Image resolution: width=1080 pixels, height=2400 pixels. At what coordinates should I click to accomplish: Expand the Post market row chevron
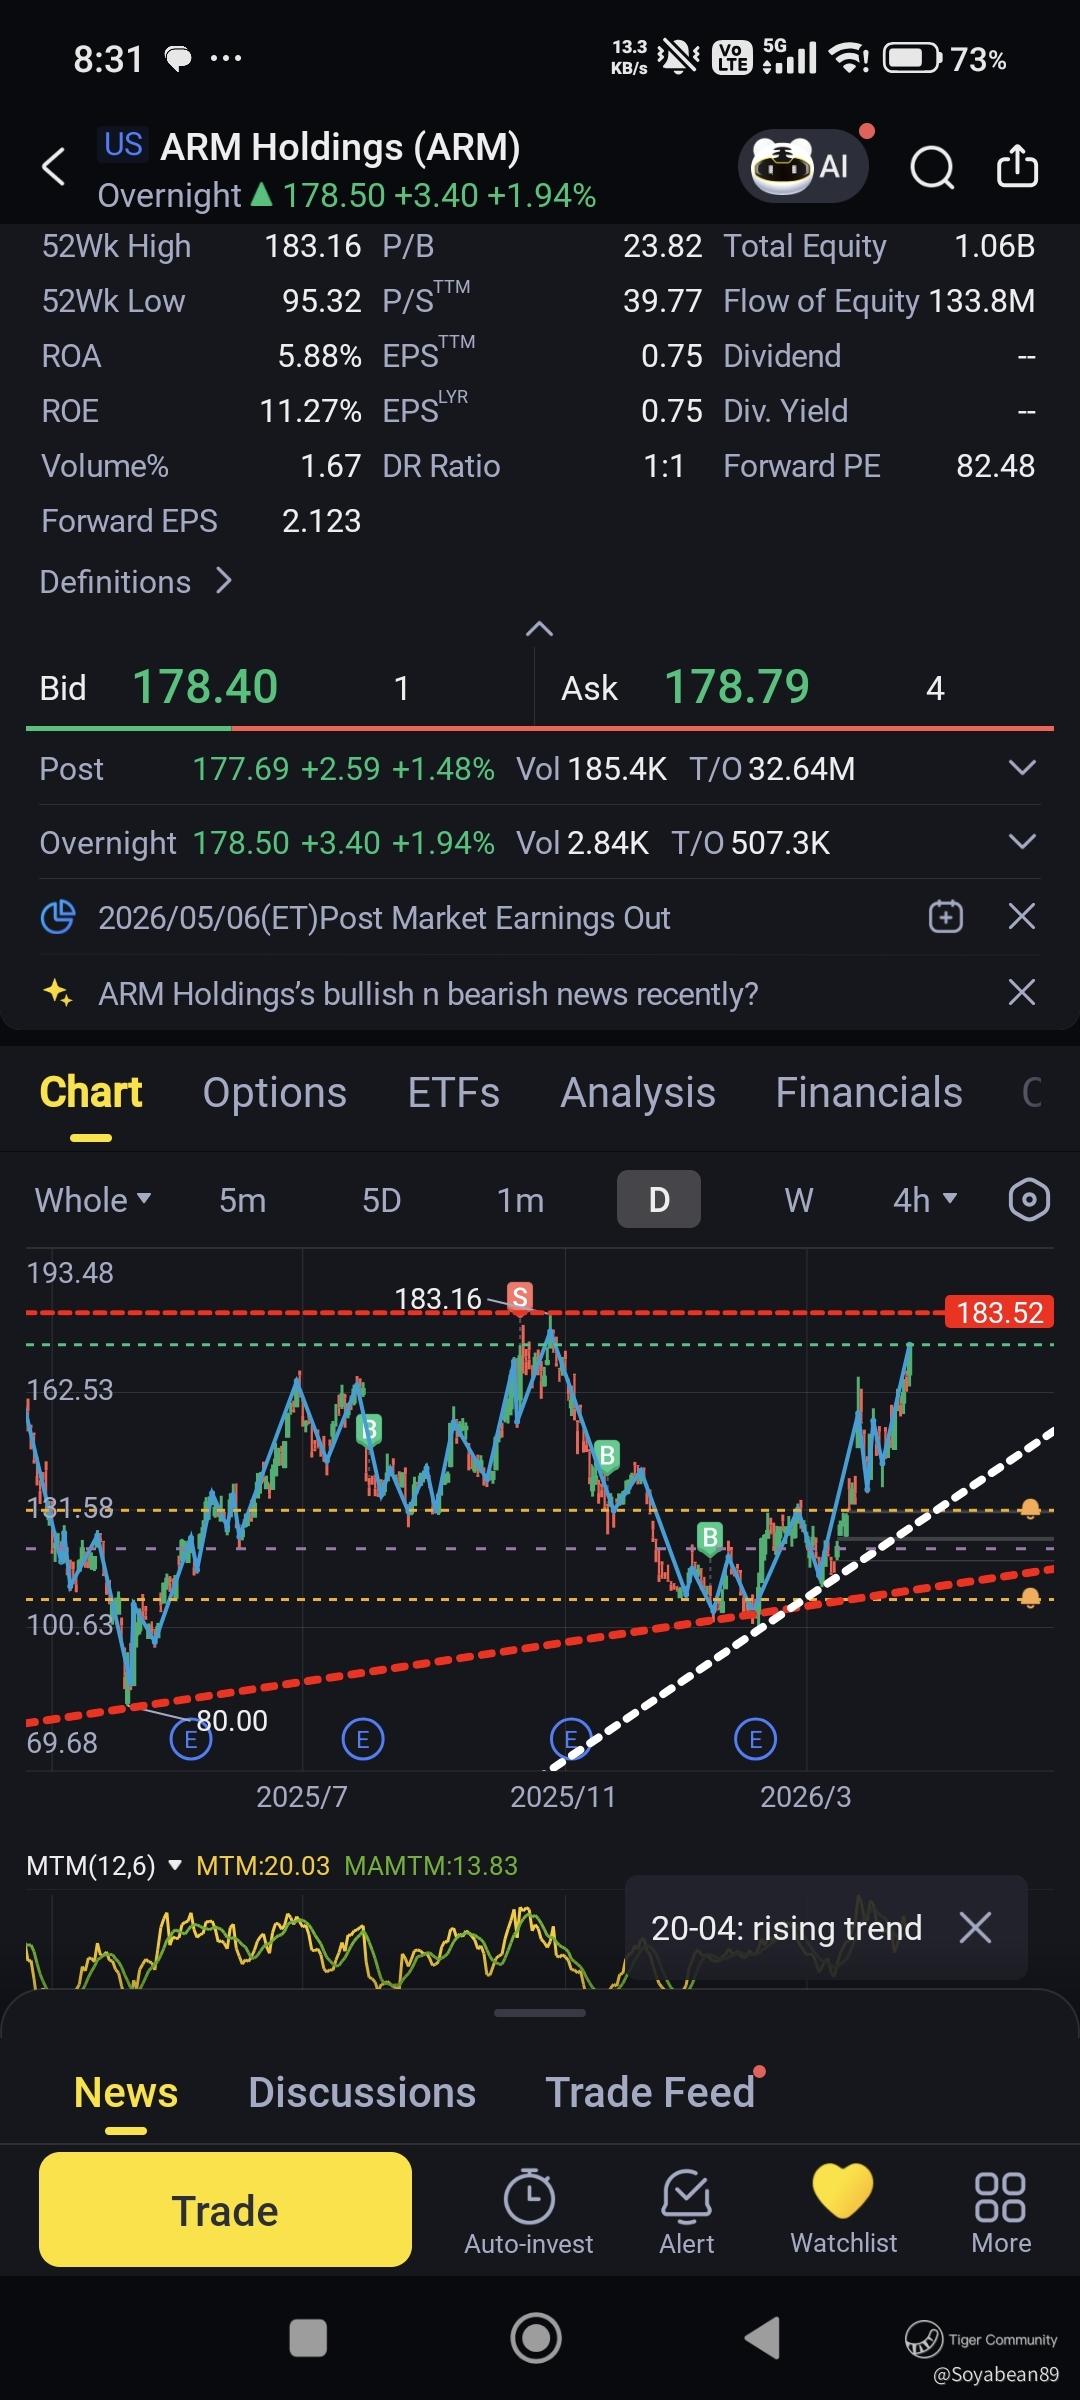click(1022, 768)
